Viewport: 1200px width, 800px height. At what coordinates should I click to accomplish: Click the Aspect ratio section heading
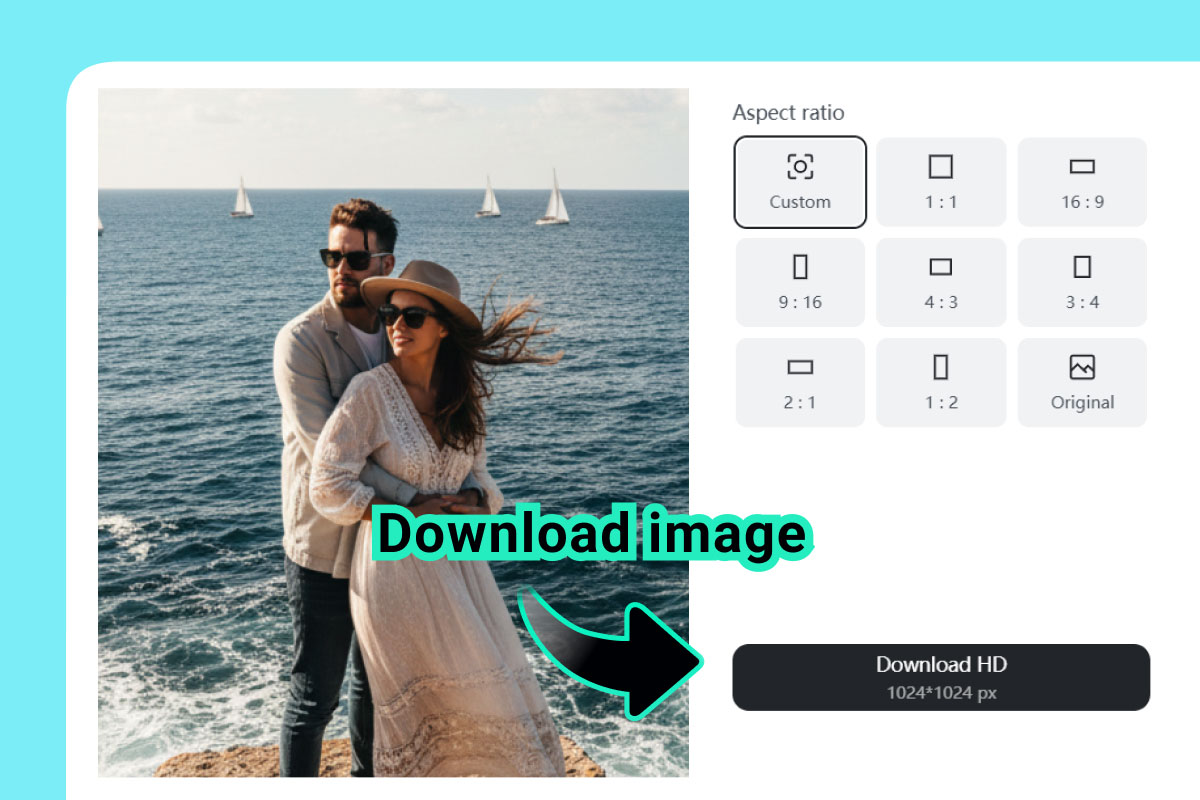[x=789, y=112]
